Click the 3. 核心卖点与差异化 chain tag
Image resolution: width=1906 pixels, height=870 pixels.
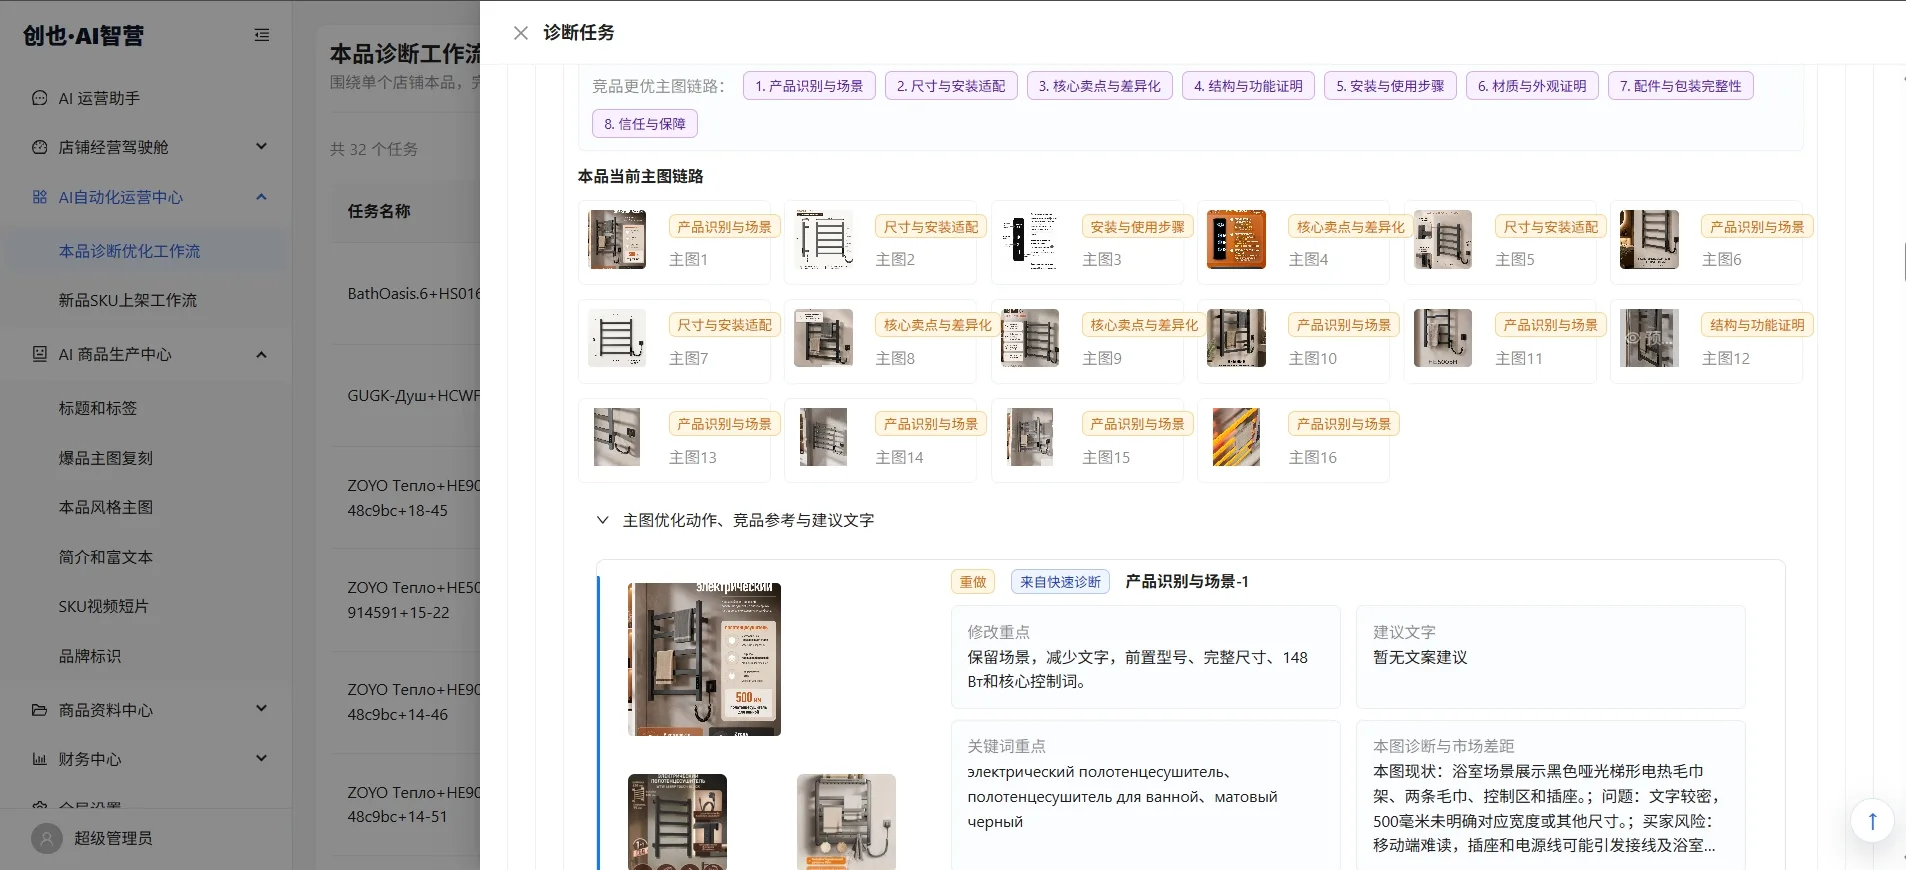point(1099,86)
